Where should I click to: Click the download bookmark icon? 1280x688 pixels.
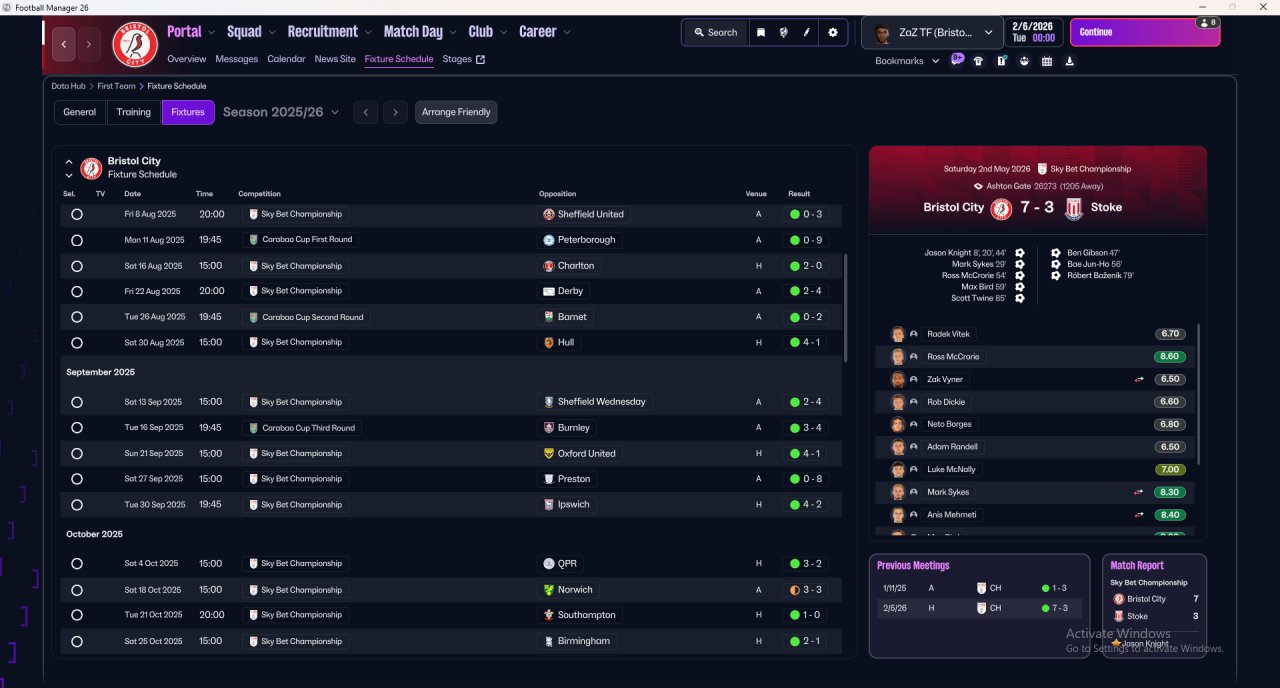click(1070, 61)
